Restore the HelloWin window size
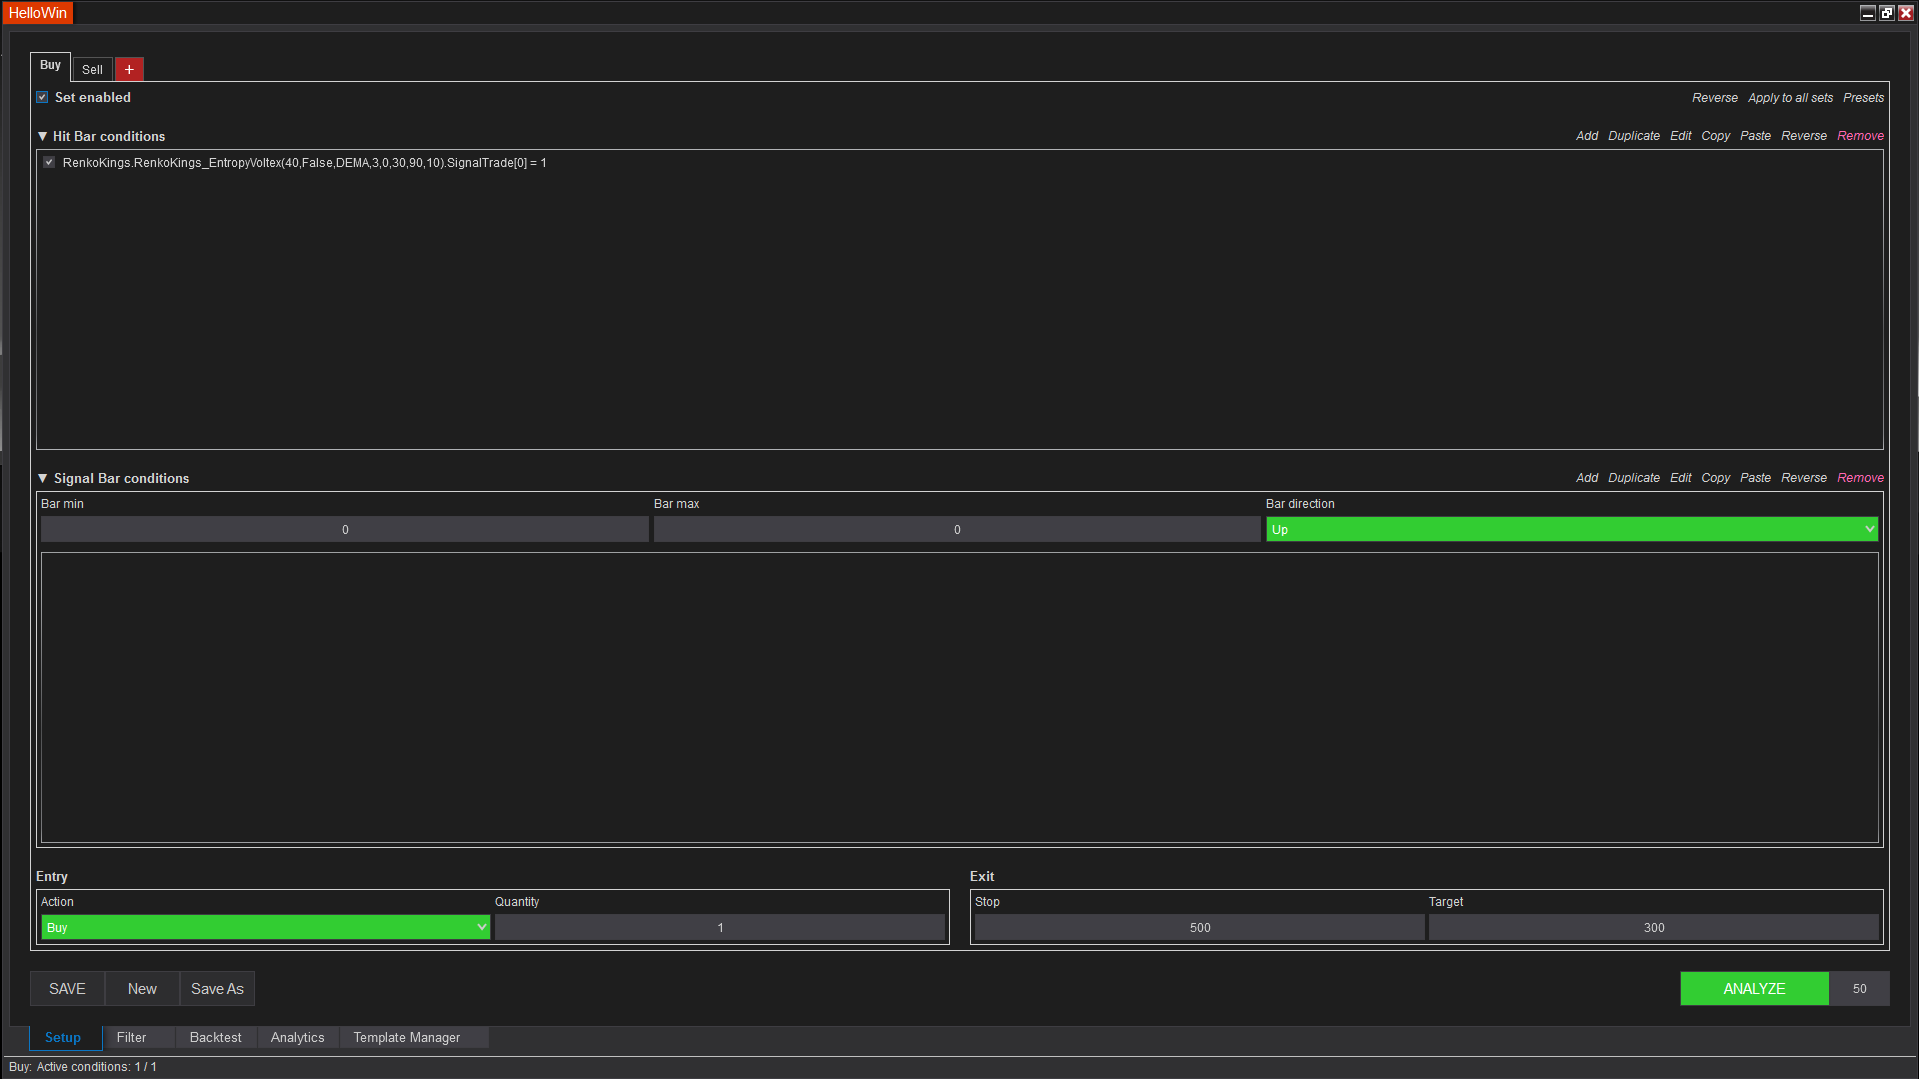The height and width of the screenshot is (1079, 1919). click(1886, 13)
